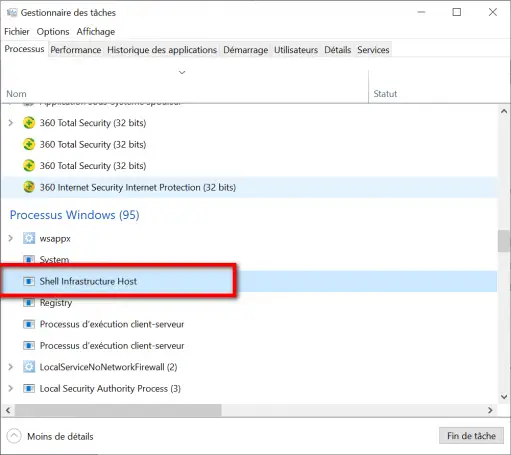The height and width of the screenshot is (455, 511).
Task: Select the Local Security Authority Process (3) name
Action: pos(110,389)
